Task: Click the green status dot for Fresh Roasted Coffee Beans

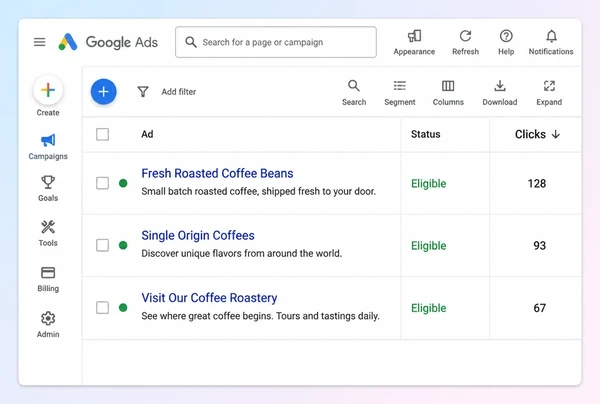Action: coord(123,183)
